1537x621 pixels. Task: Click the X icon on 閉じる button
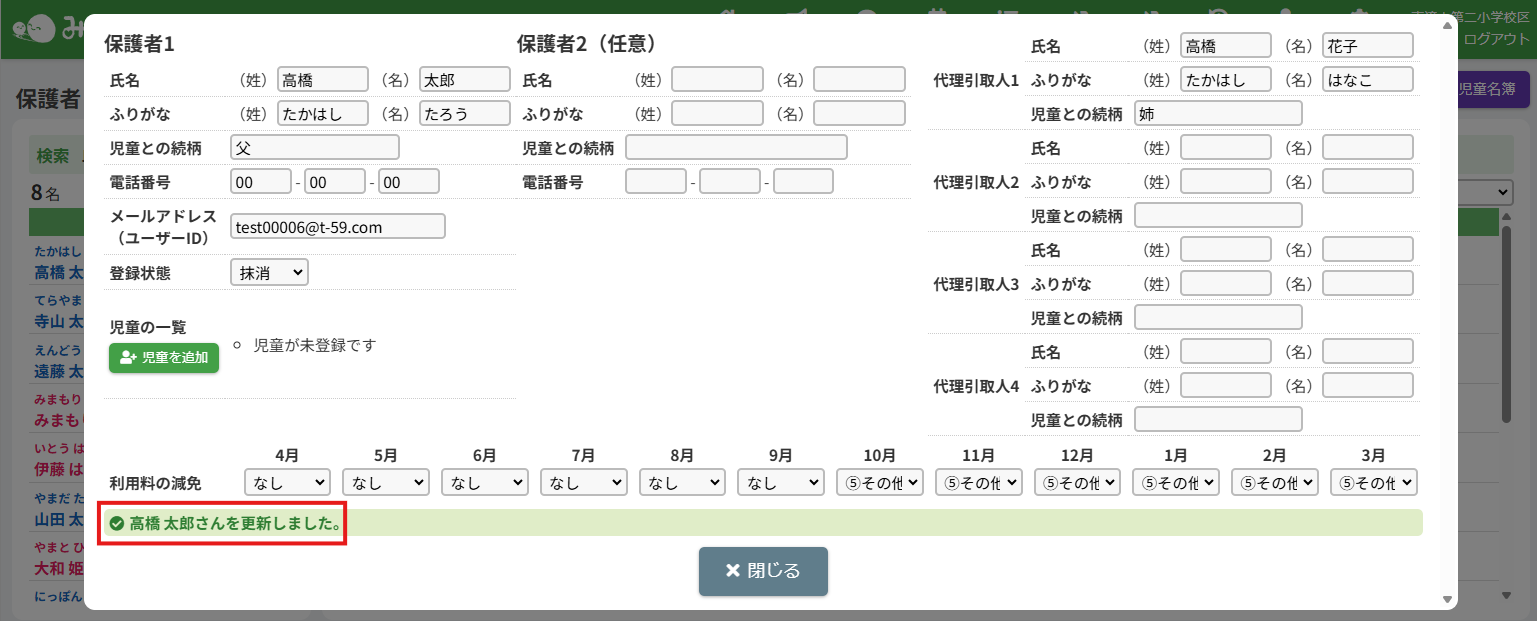click(732, 571)
